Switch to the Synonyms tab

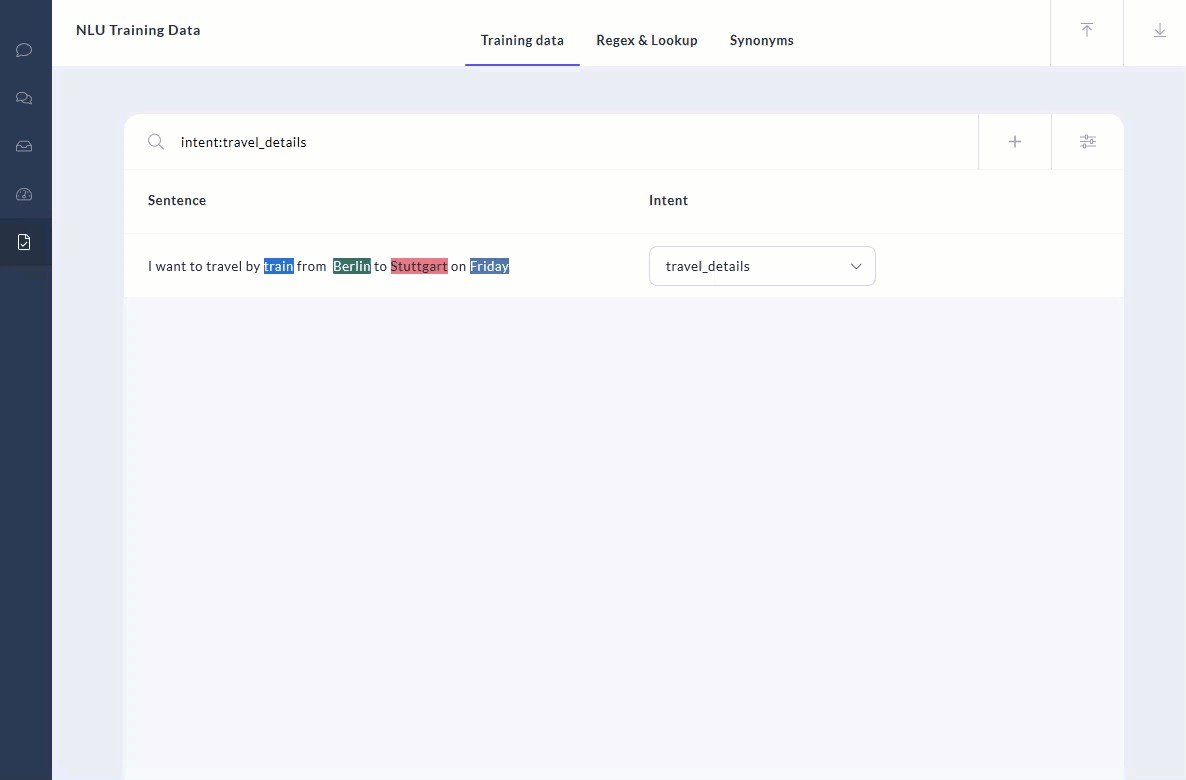coord(762,40)
